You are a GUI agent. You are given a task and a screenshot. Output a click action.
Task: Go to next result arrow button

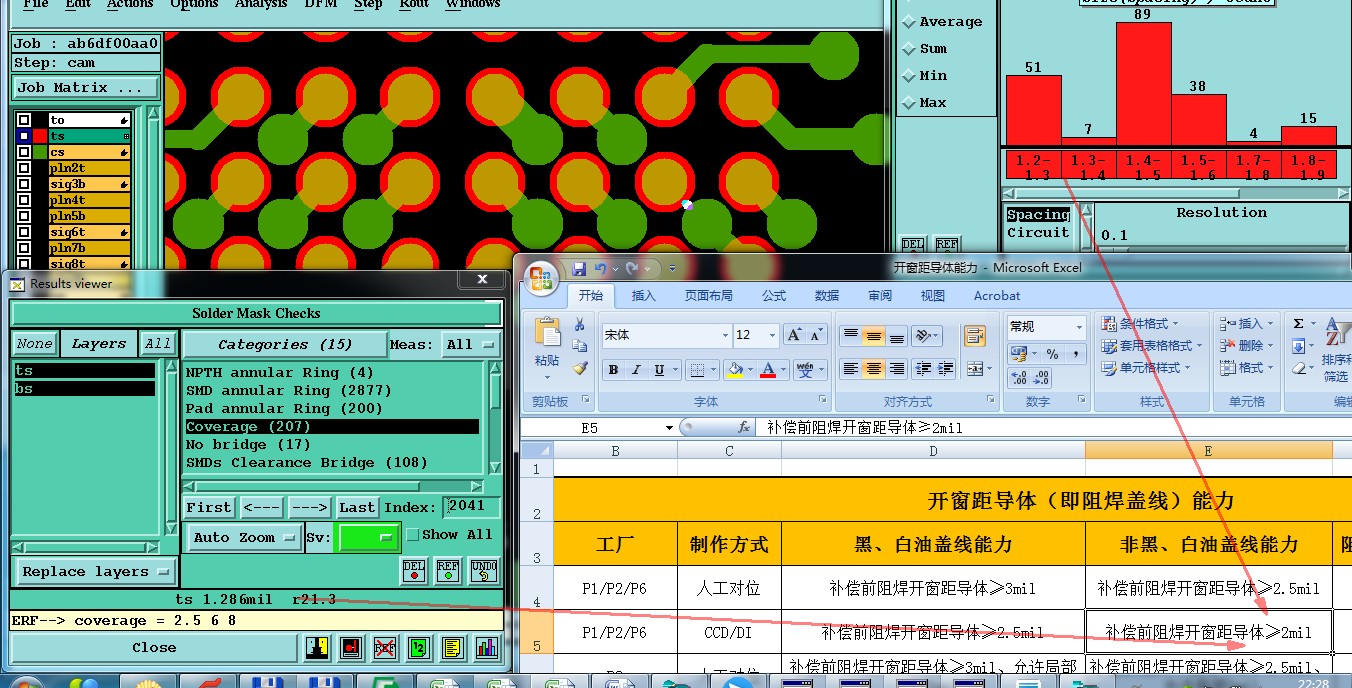[x=309, y=508]
